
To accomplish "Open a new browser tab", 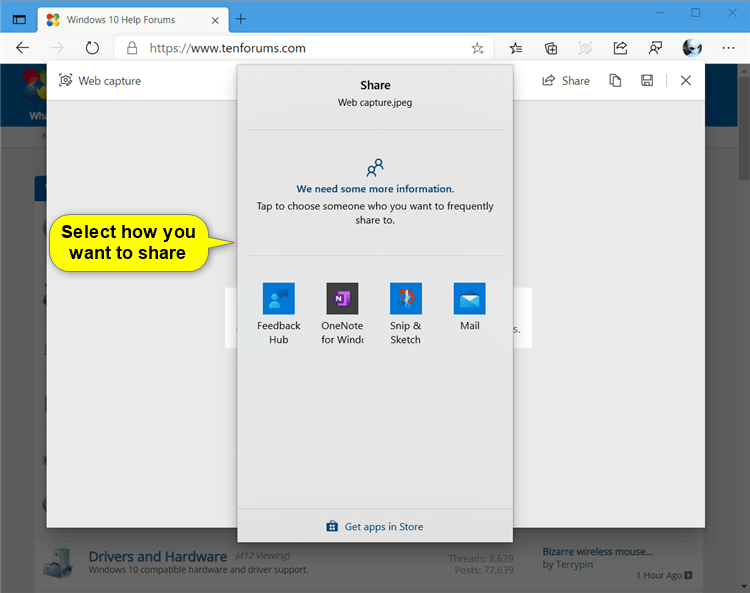I will point(241,19).
